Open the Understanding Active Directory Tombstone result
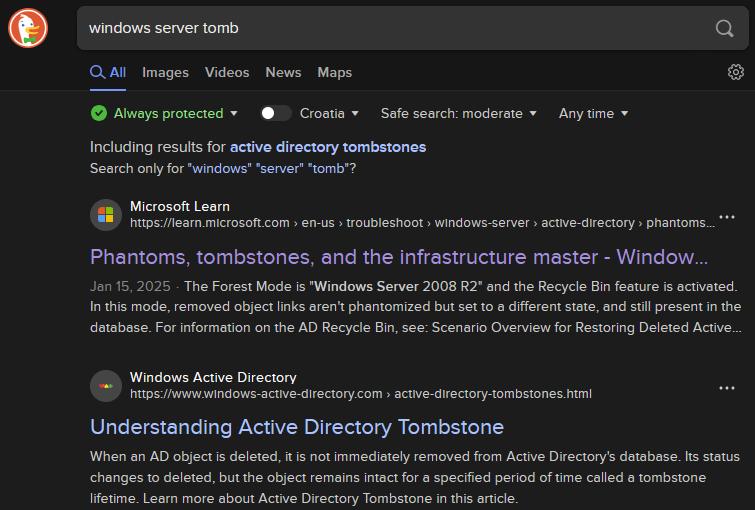 (x=296, y=427)
